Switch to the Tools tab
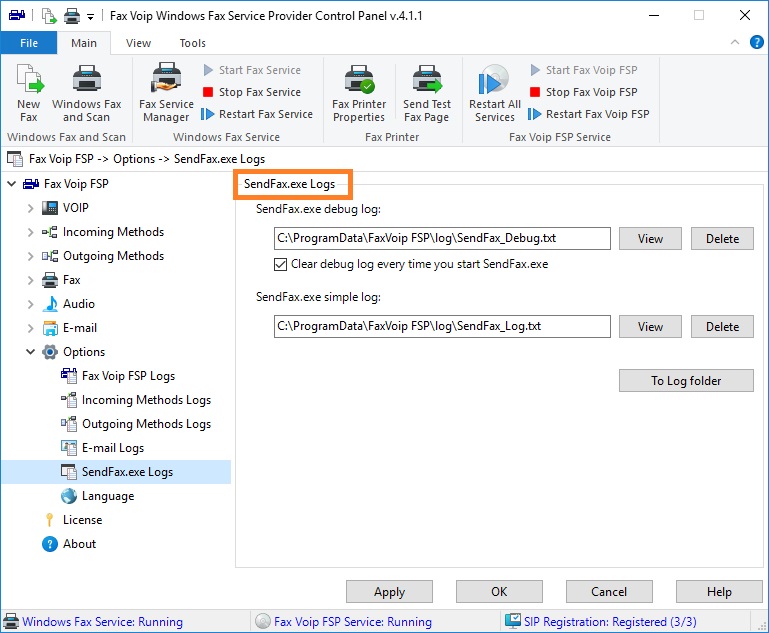Screen dimensions: 769x633 pos(192,43)
